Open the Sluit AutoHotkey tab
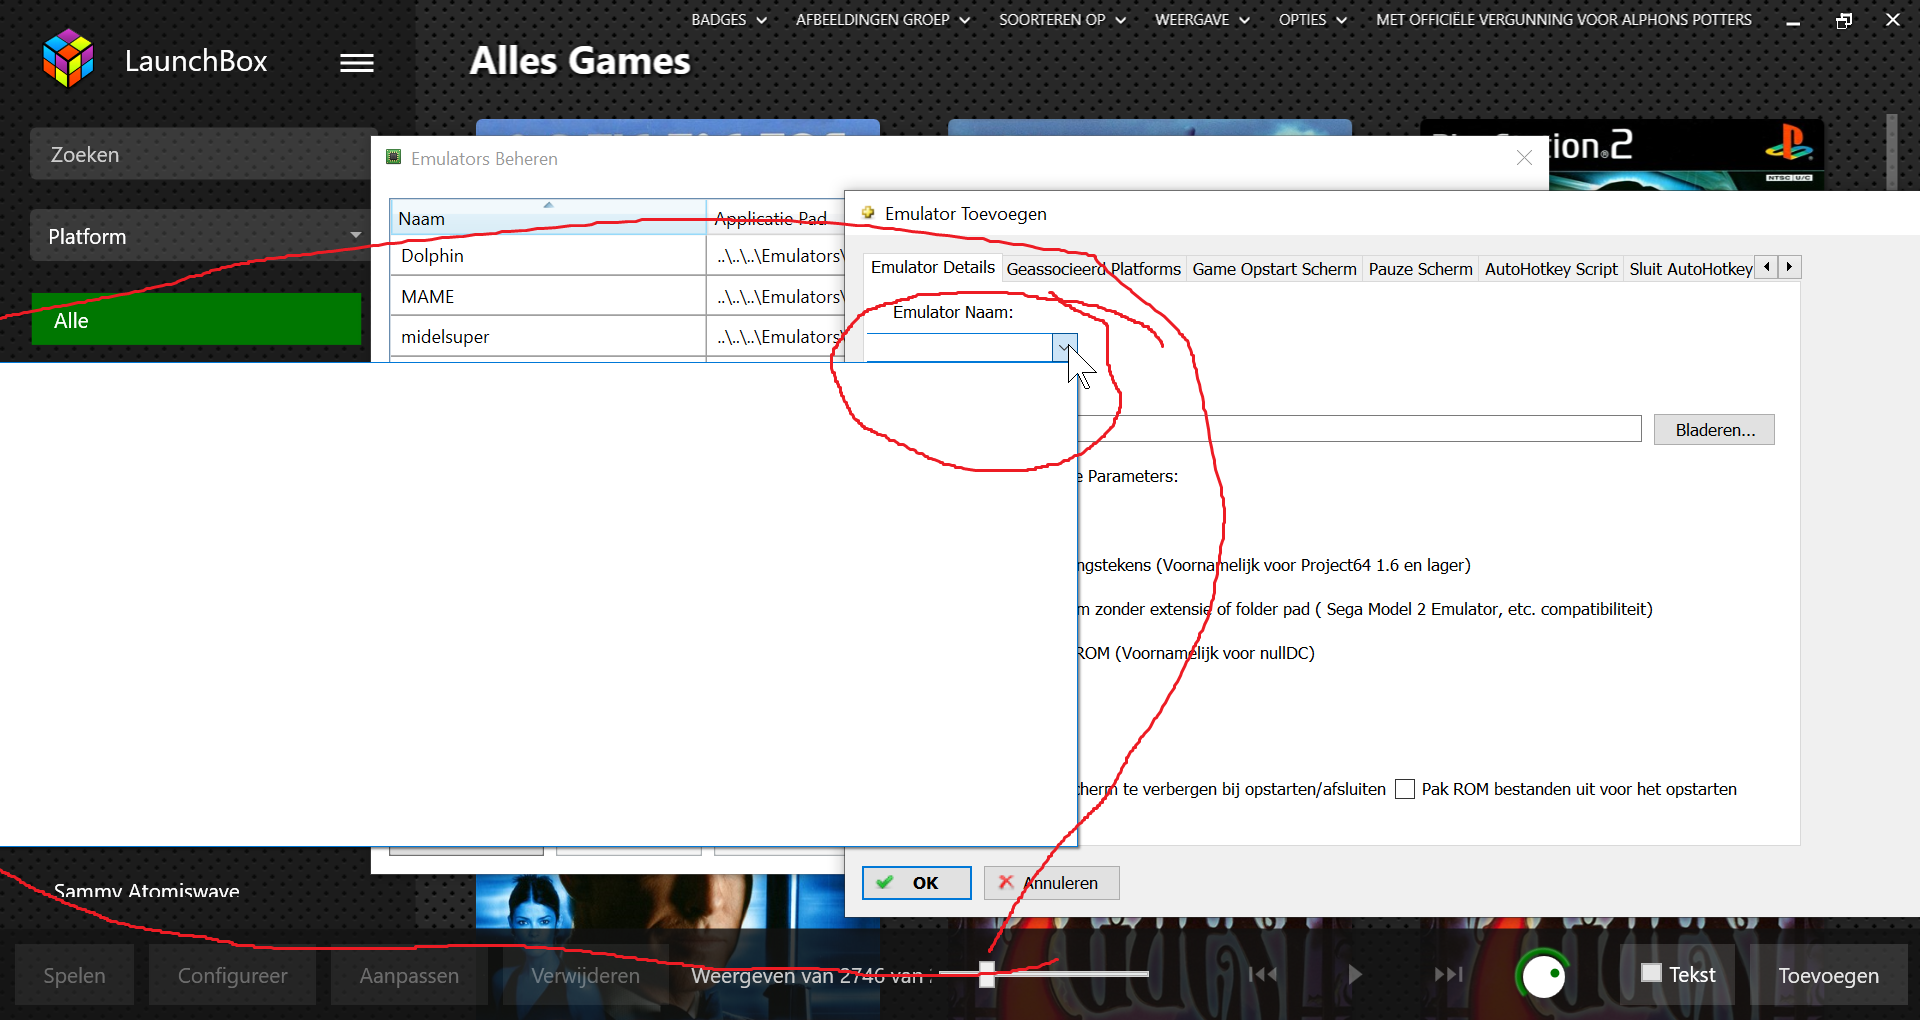Viewport: 1920px width, 1020px height. coord(1690,269)
